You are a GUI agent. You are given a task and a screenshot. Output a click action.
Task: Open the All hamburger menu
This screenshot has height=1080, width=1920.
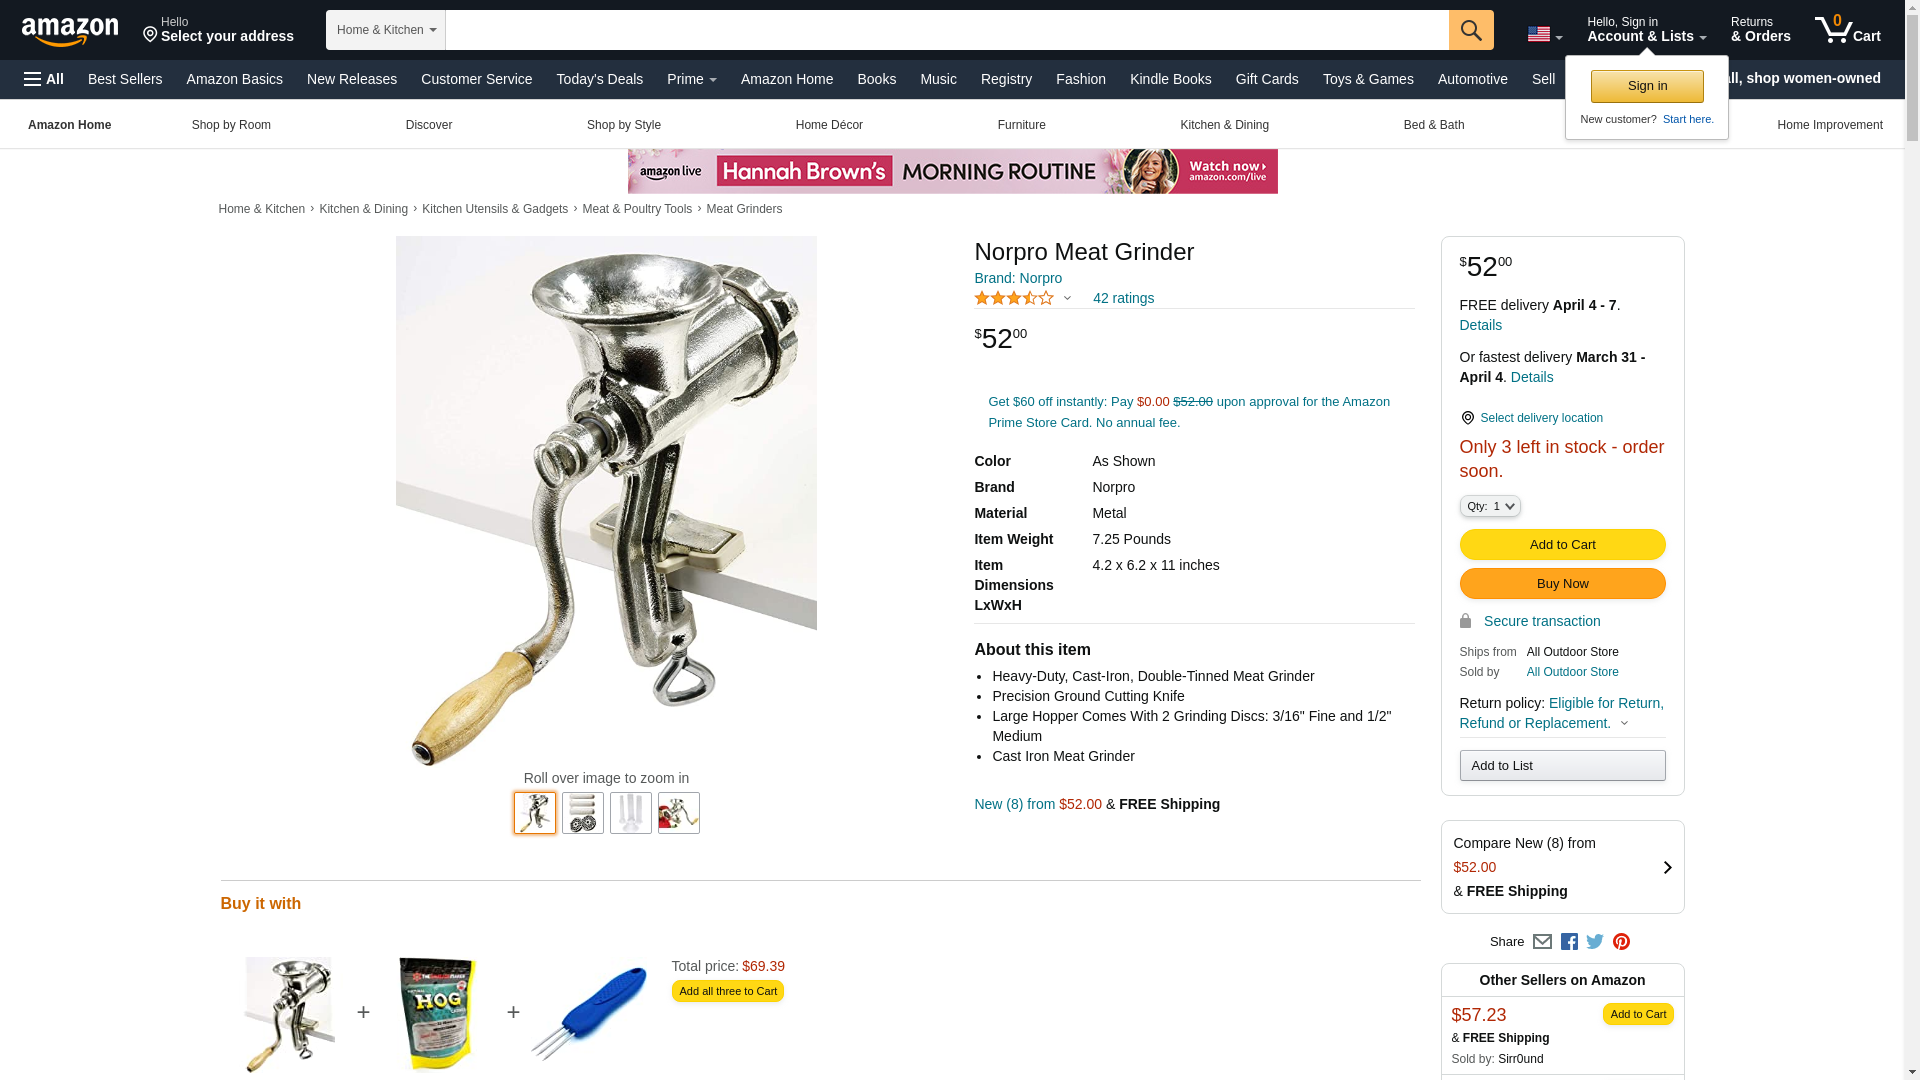(x=44, y=79)
